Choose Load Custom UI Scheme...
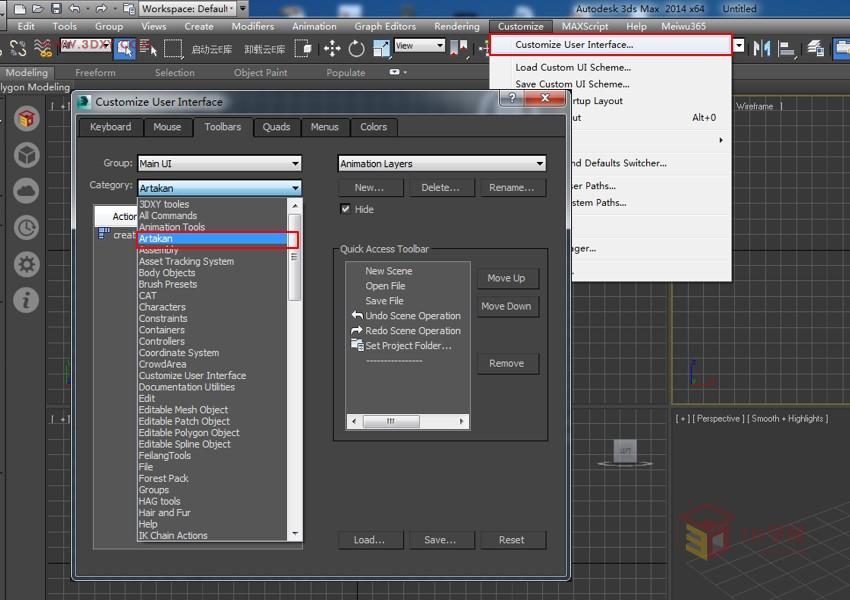 click(x=573, y=67)
